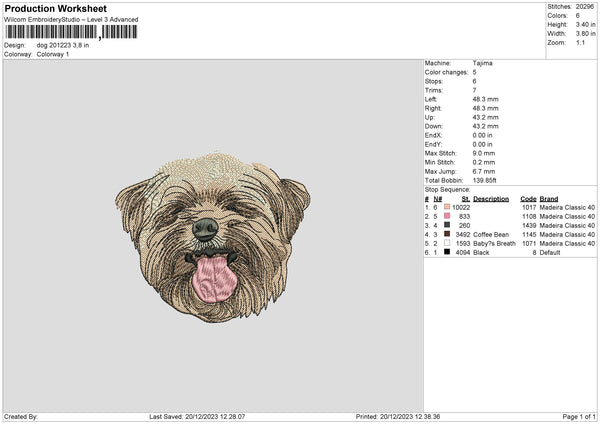Click the Black thread color swatch

tap(446, 252)
